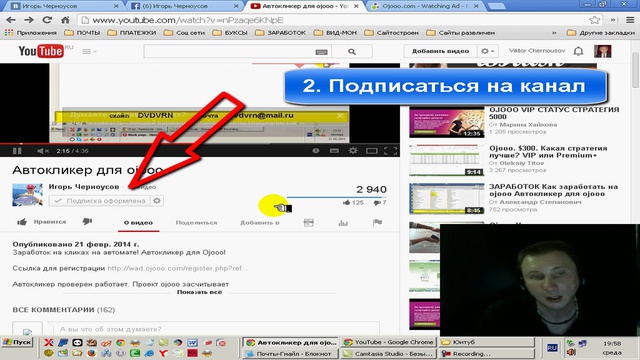Open OJOOO VIP СТАТУС СТРАТЕГИЯ 5000 video
Screen dimensions: 640x360
(x=554, y=113)
